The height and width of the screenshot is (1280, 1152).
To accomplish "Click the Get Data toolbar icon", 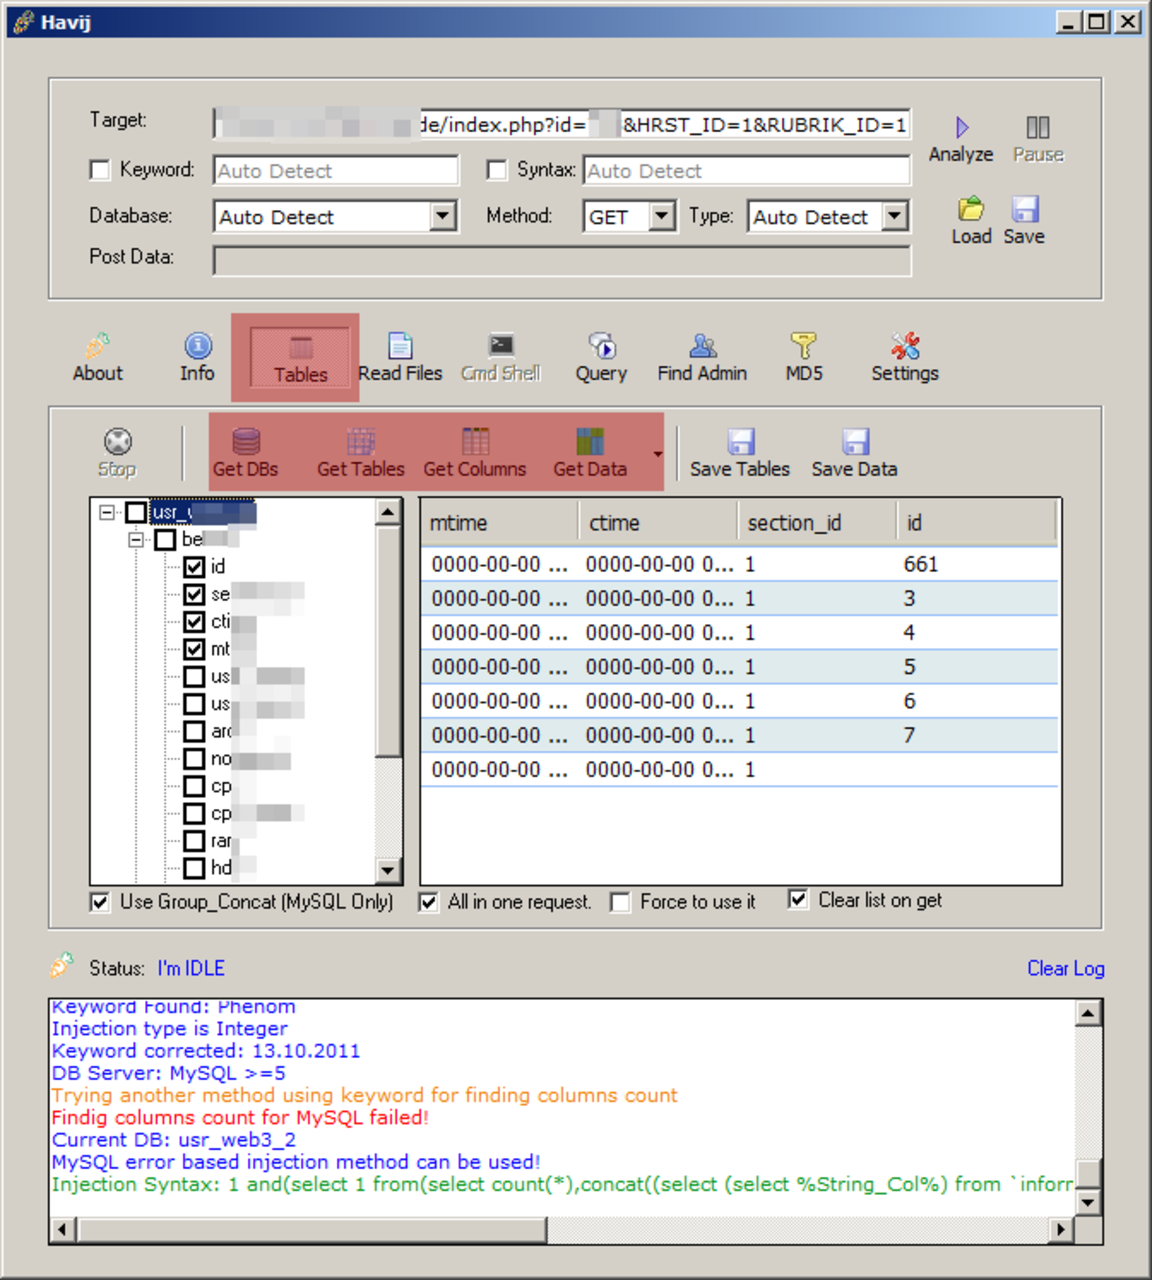I will [590, 441].
